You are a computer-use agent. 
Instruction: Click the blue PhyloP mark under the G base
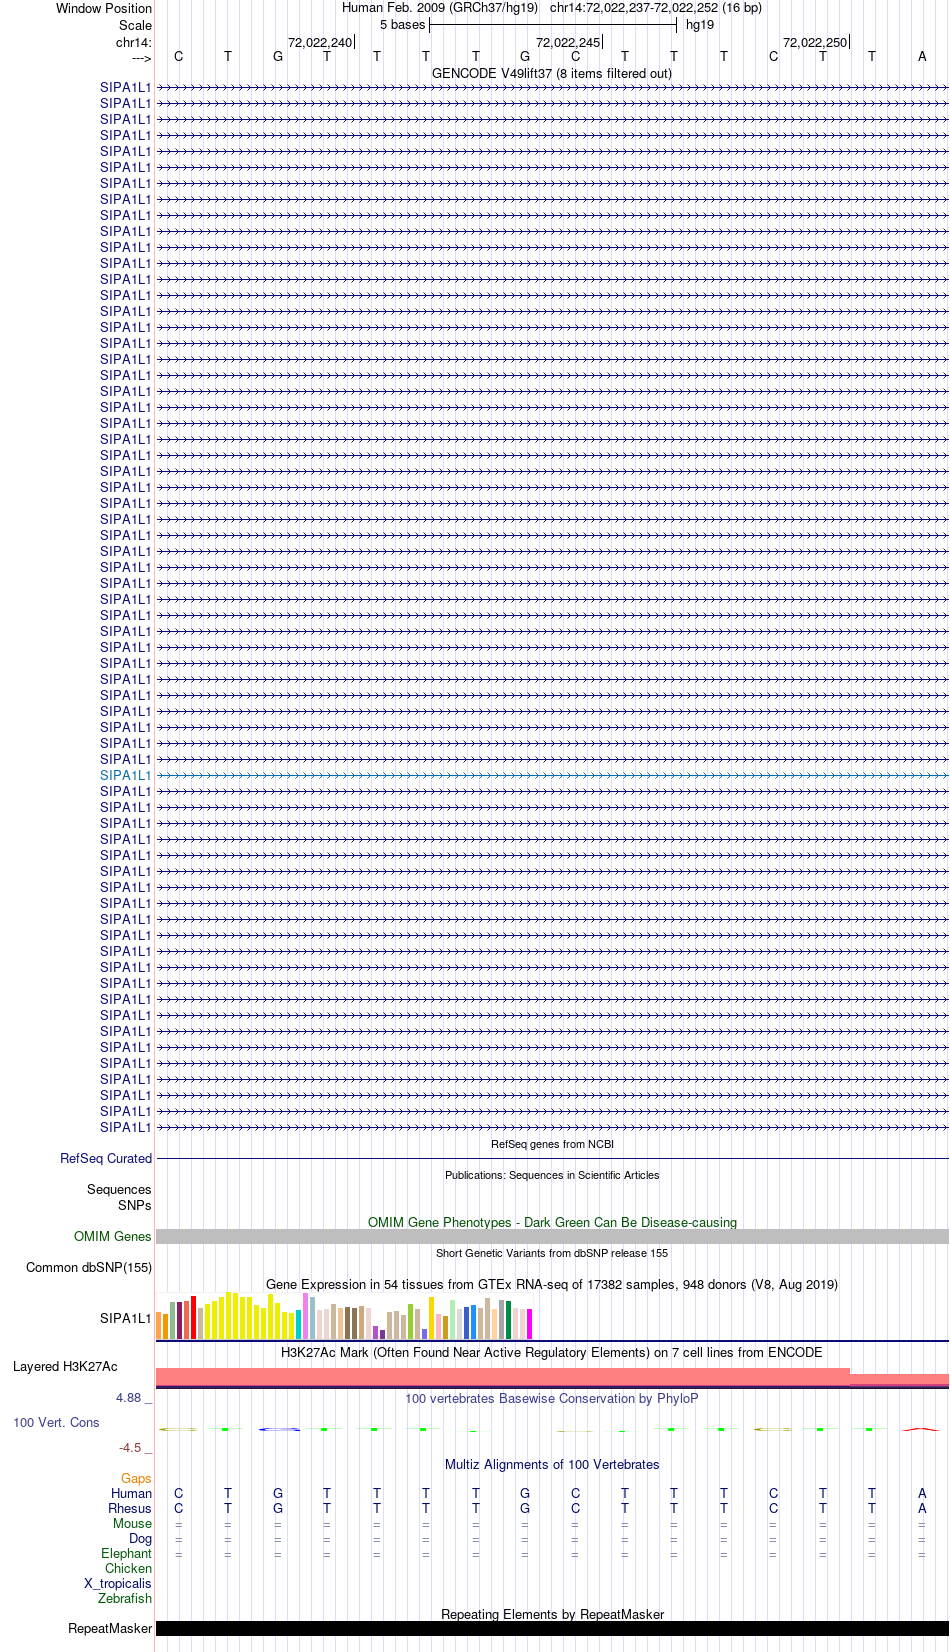(x=279, y=1429)
